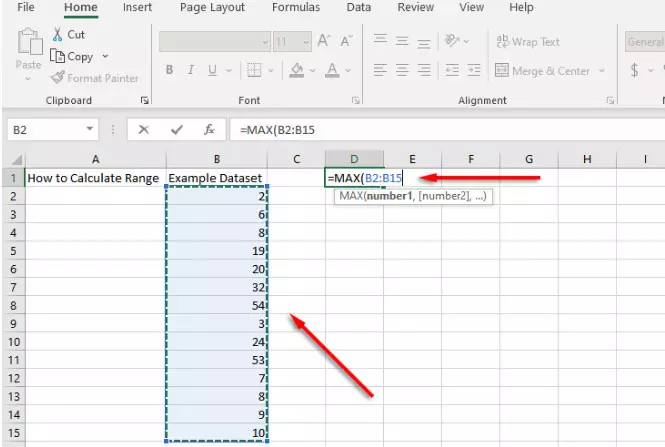Open Clipboard dialog launcher
Image resolution: width=665 pixels, height=447 pixels.
(145, 101)
